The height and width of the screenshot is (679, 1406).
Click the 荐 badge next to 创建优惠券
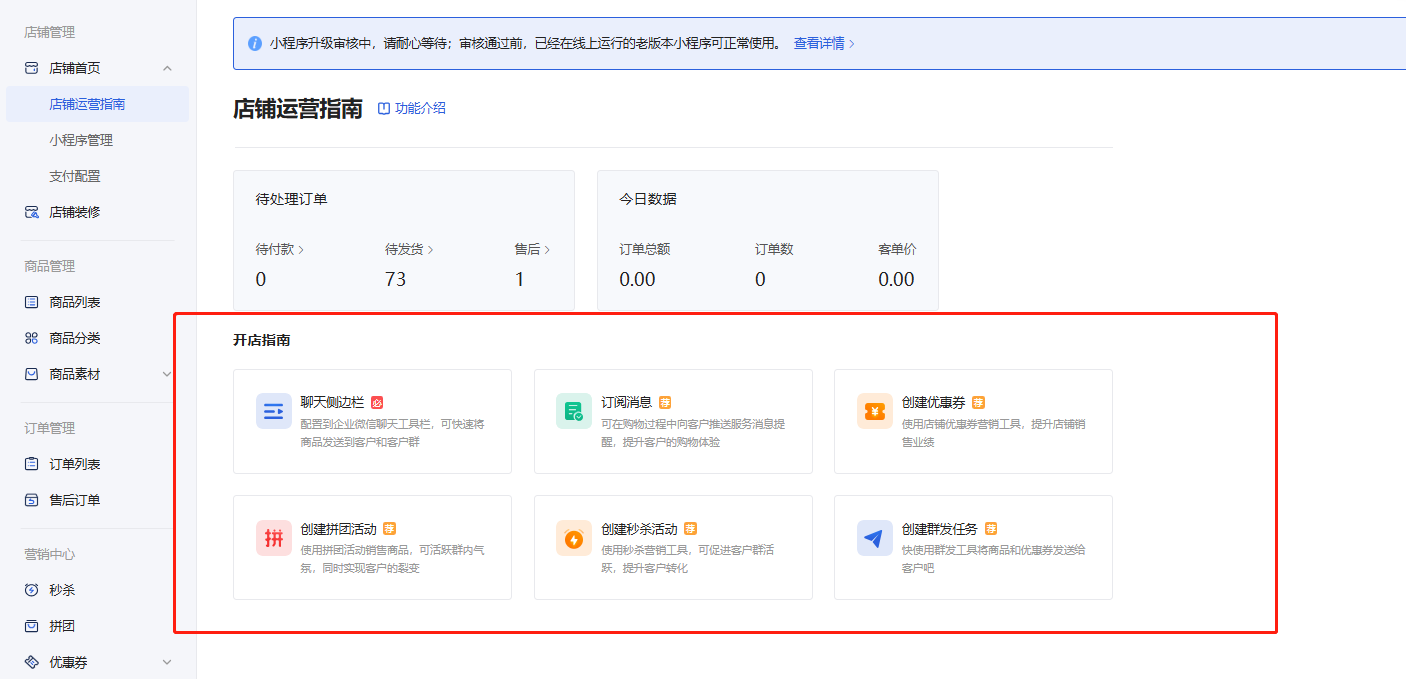click(x=979, y=403)
